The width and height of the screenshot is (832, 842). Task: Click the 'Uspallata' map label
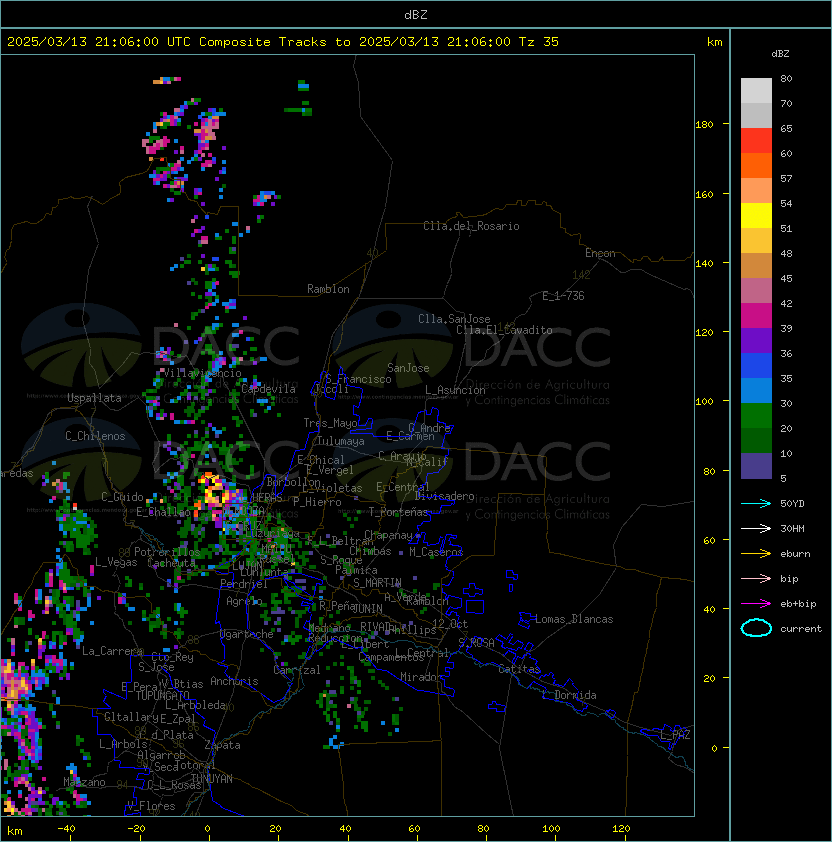(94, 398)
